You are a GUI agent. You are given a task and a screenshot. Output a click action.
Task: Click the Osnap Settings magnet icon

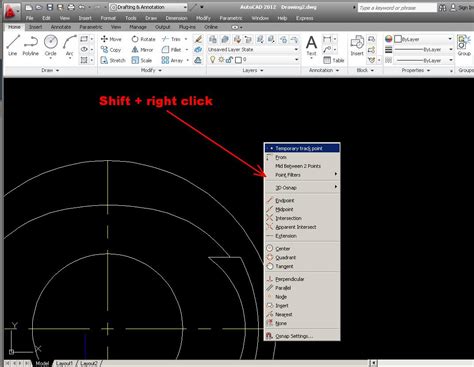point(269,336)
